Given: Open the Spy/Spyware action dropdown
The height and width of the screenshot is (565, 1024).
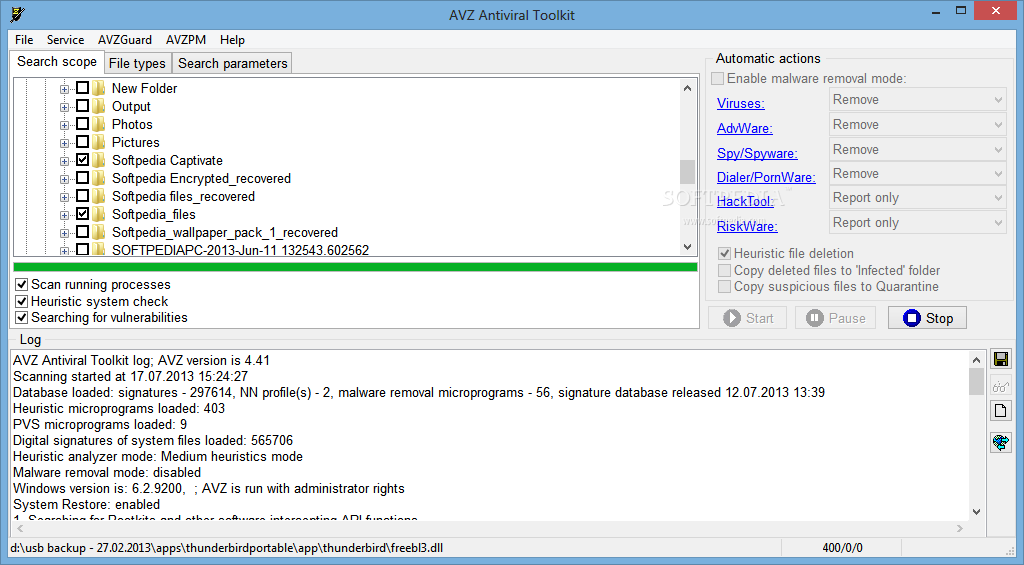Looking at the screenshot, I should coord(918,150).
